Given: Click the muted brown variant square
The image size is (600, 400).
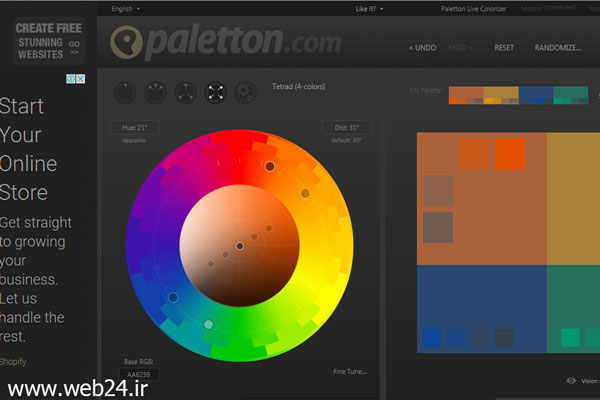Looking at the screenshot, I should pyautogui.click(x=438, y=191).
